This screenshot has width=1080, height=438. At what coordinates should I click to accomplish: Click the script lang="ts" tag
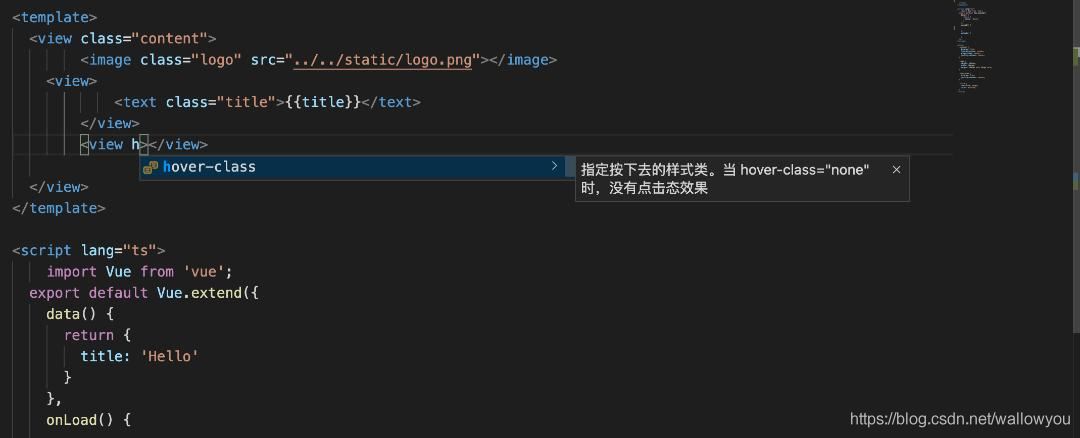(88, 251)
